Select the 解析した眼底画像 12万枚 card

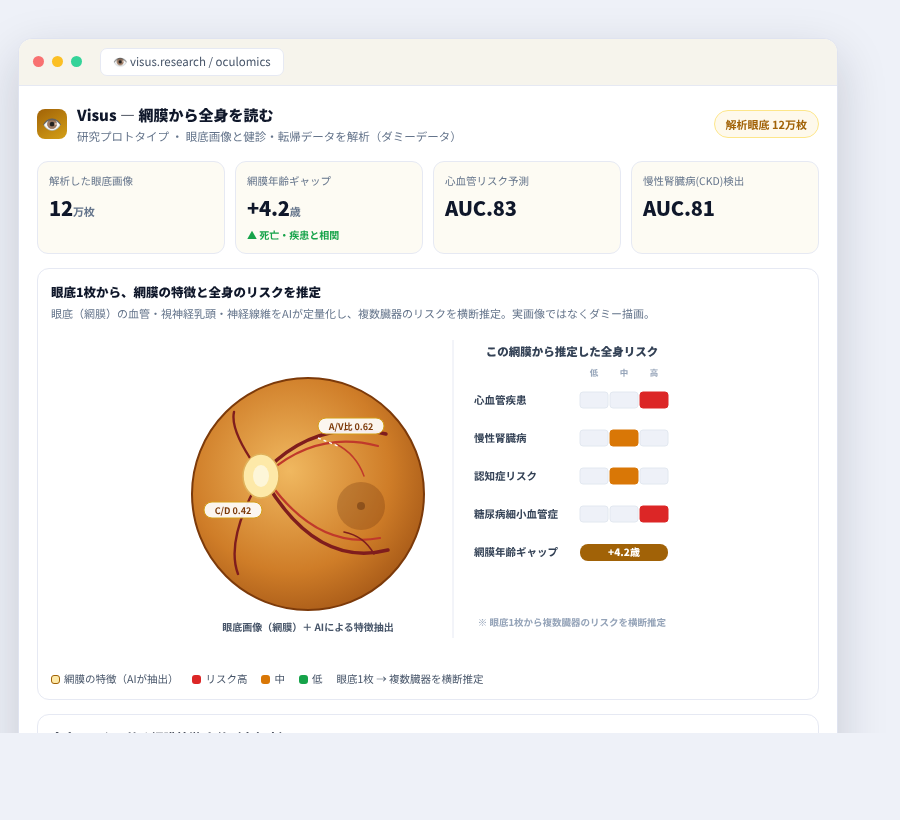(131, 207)
